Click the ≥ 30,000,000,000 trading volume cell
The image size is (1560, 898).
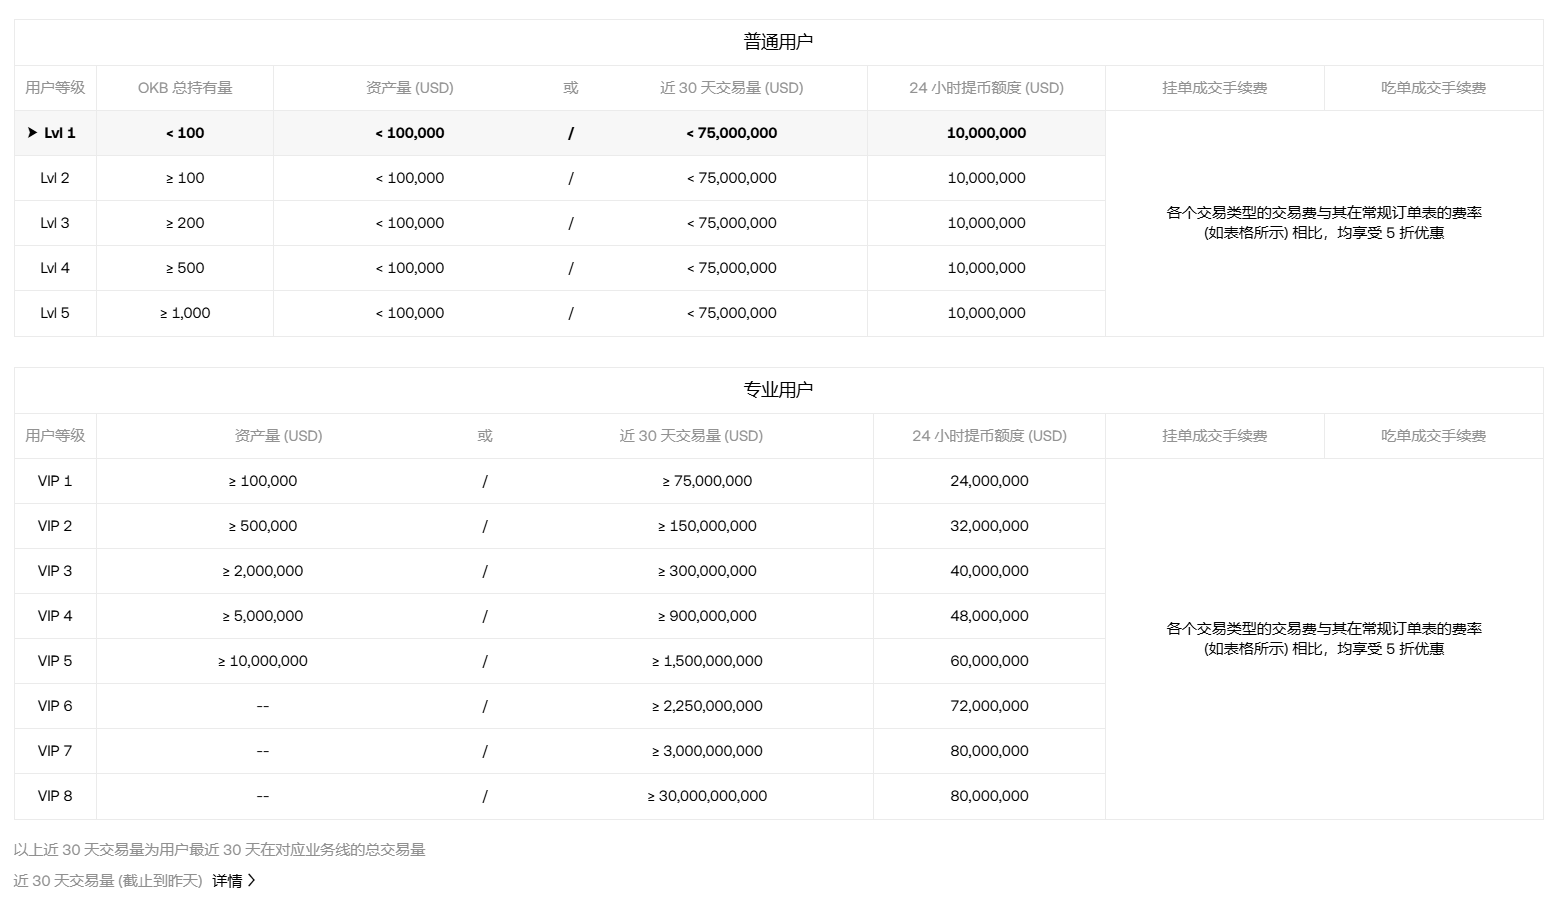pos(707,796)
